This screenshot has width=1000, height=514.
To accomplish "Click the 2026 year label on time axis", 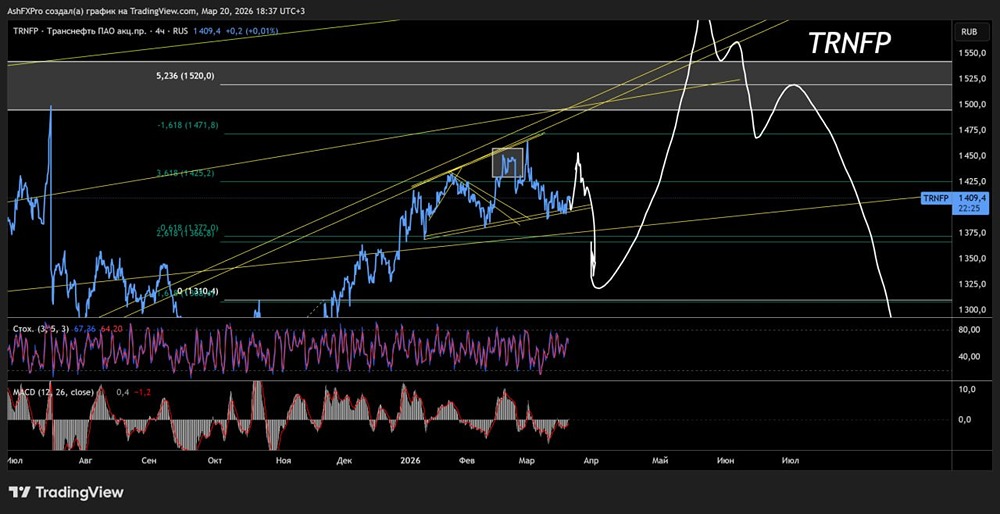I will coord(409,459).
